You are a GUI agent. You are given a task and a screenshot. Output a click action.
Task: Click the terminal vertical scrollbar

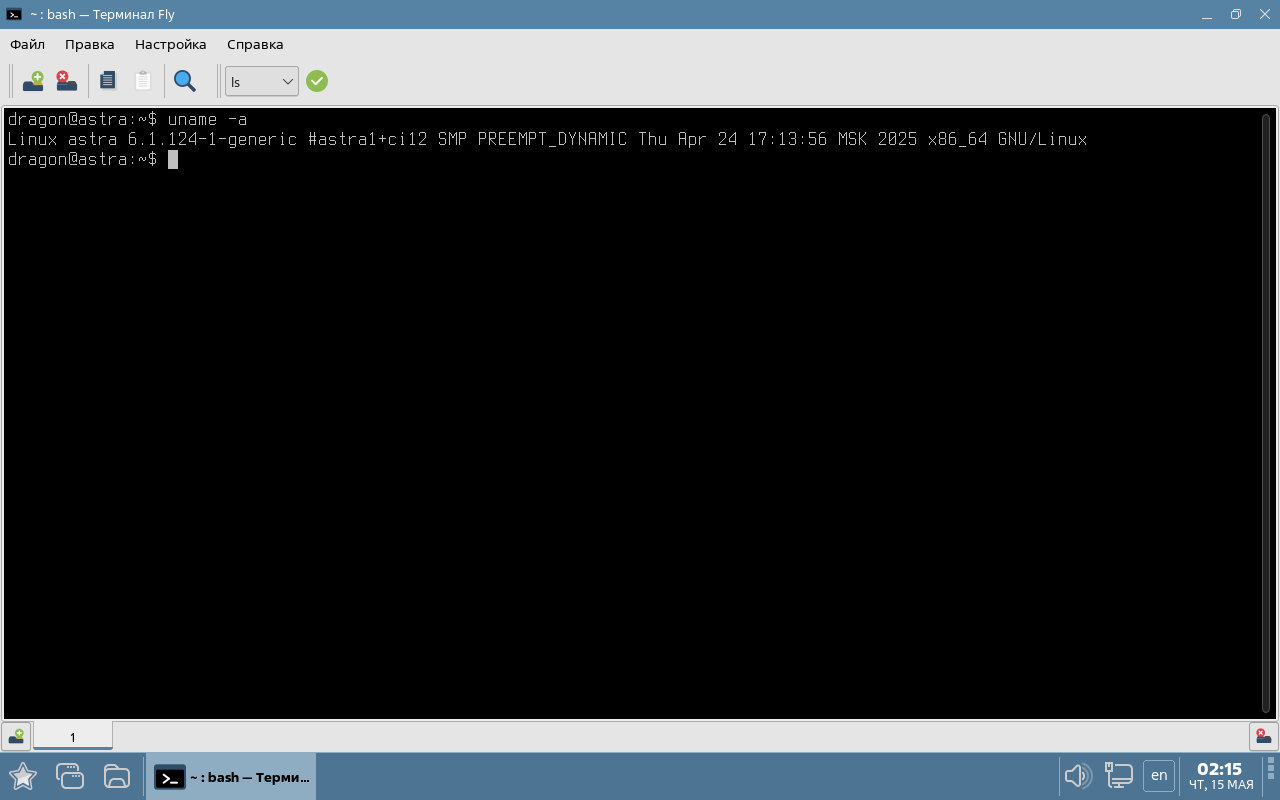(1266, 400)
